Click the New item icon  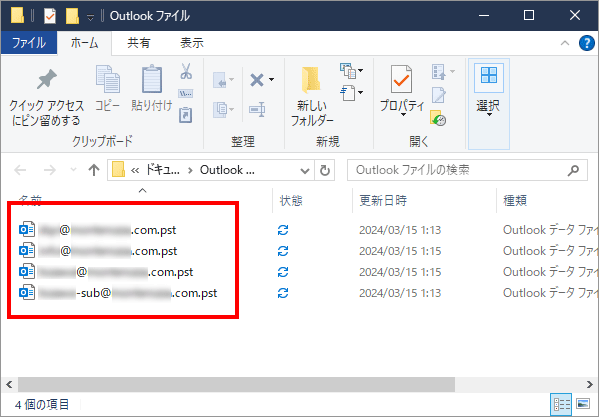[348, 71]
